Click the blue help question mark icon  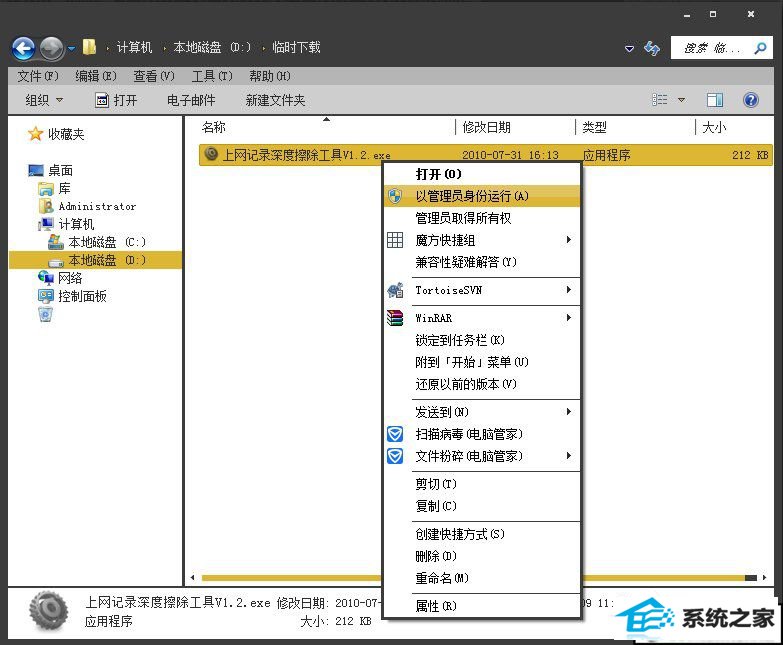click(751, 100)
